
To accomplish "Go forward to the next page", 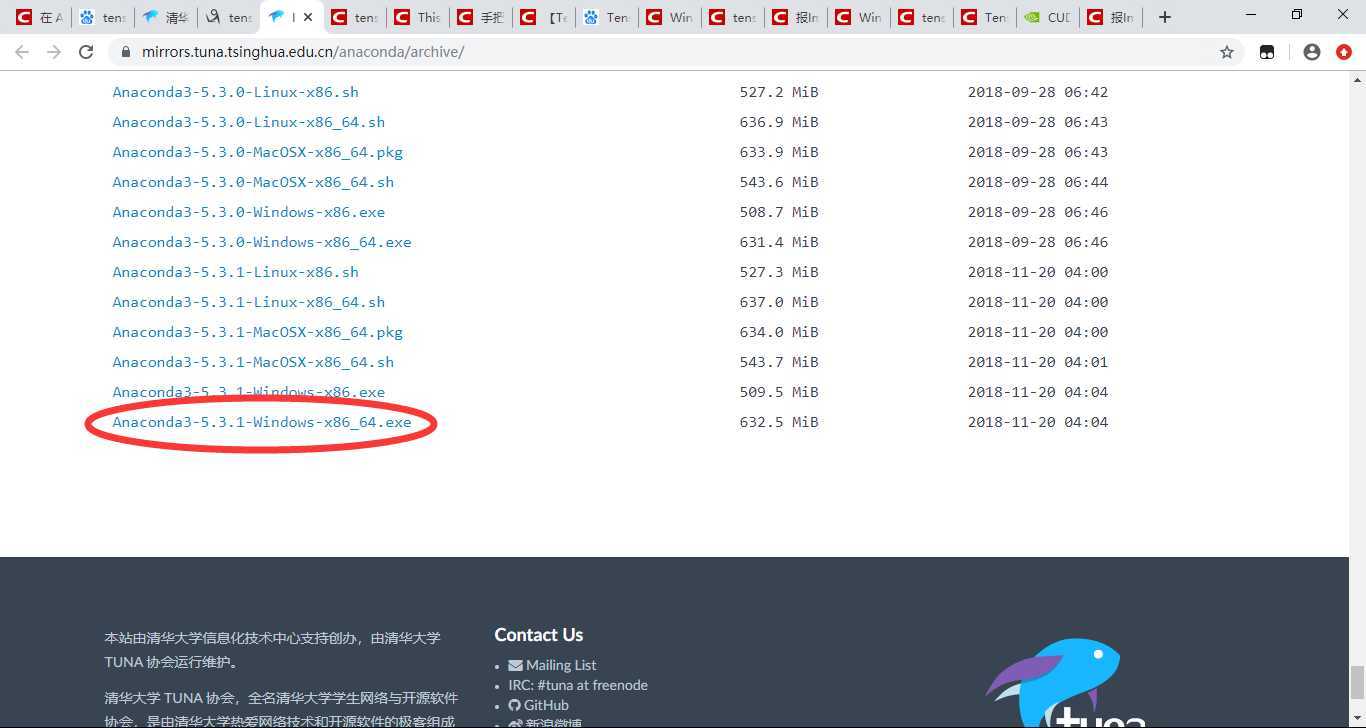I will tap(54, 52).
